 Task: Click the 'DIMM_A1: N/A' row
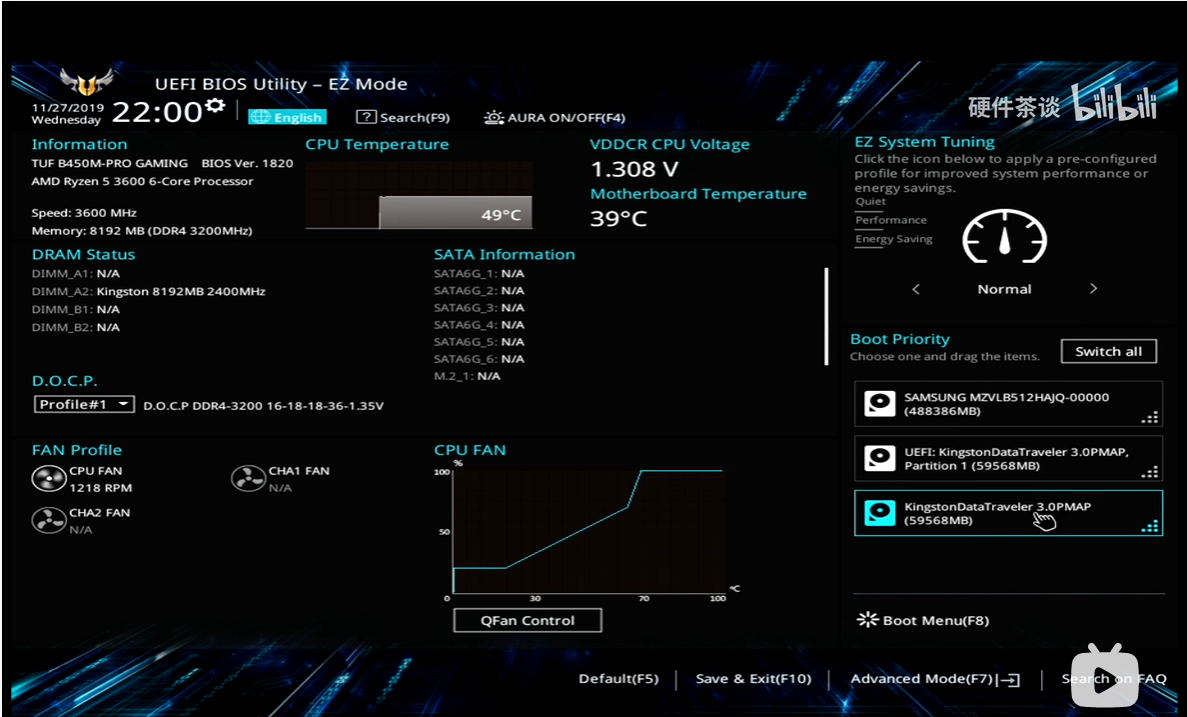[x=76, y=274]
